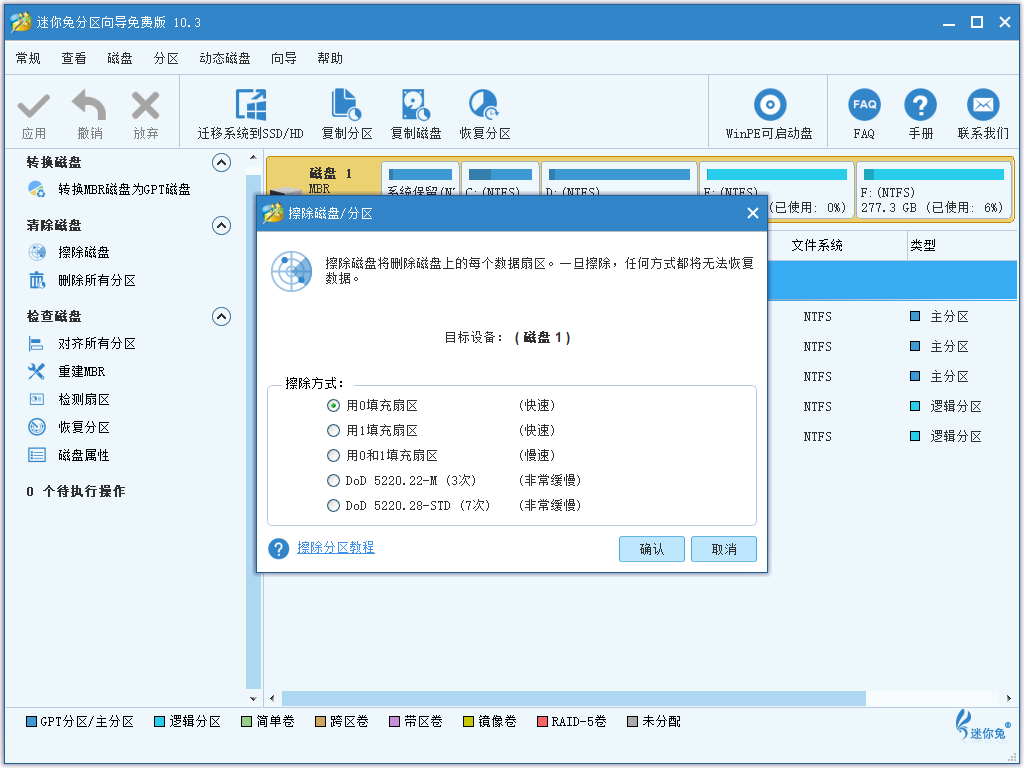Viewport: 1024px width, 768px height.
Task: Click the horizontal scrollbar left arrow
Action: tap(272, 698)
